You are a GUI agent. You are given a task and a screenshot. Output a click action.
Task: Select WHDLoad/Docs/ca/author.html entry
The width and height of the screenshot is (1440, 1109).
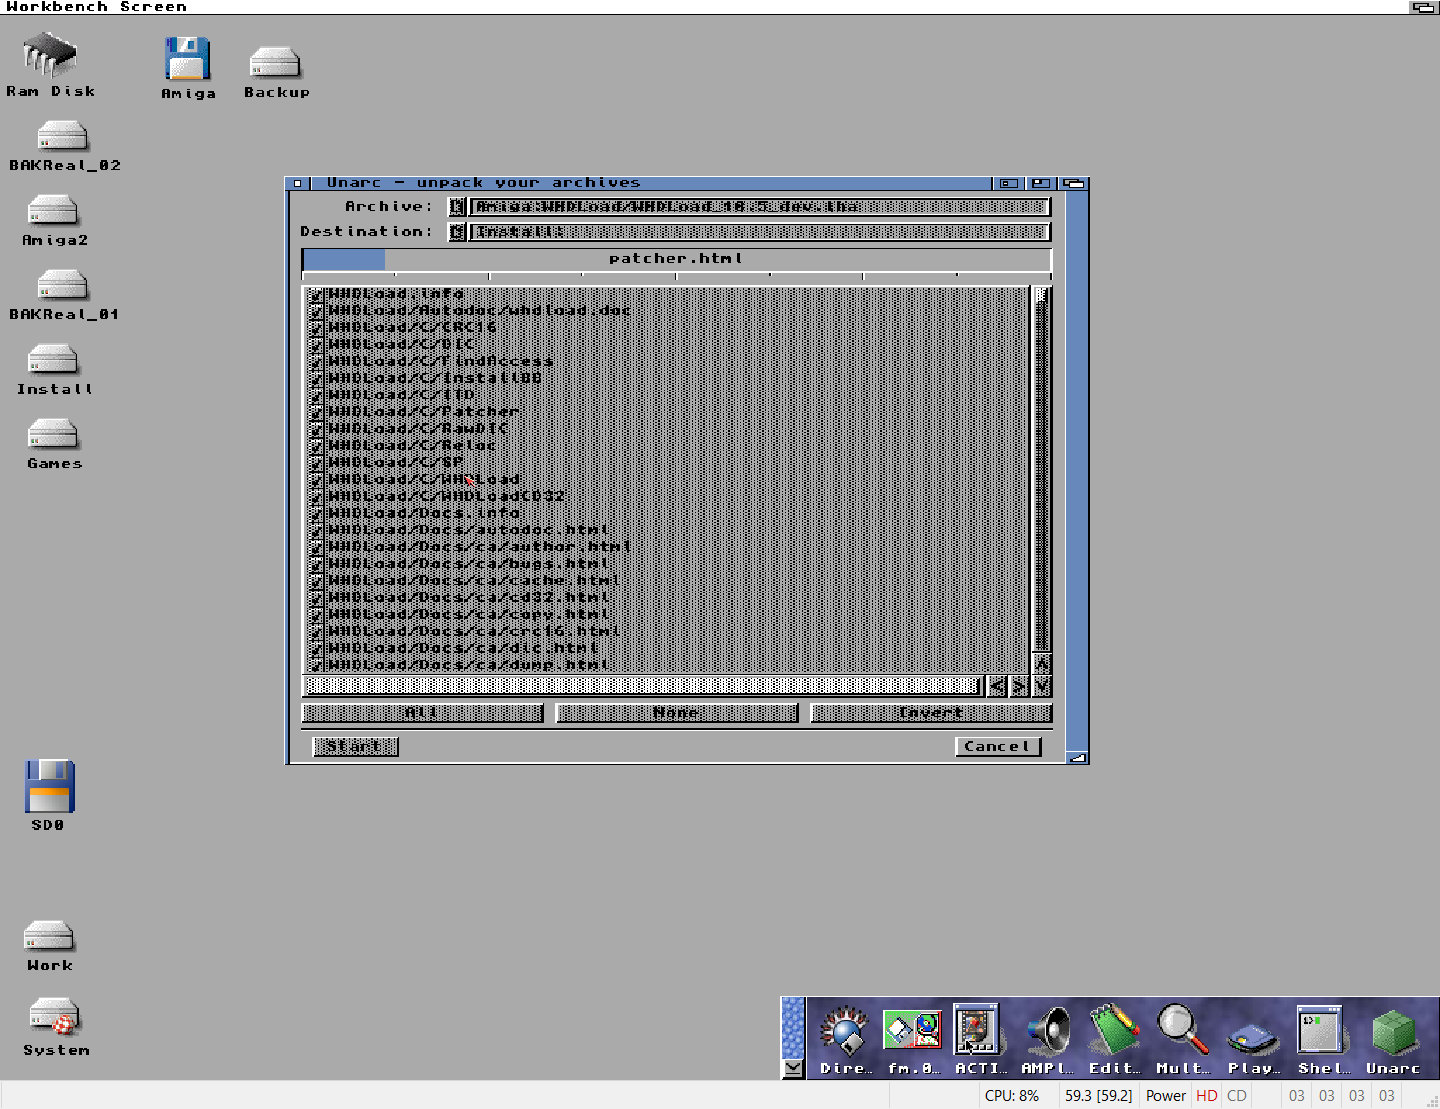pos(480,548)
